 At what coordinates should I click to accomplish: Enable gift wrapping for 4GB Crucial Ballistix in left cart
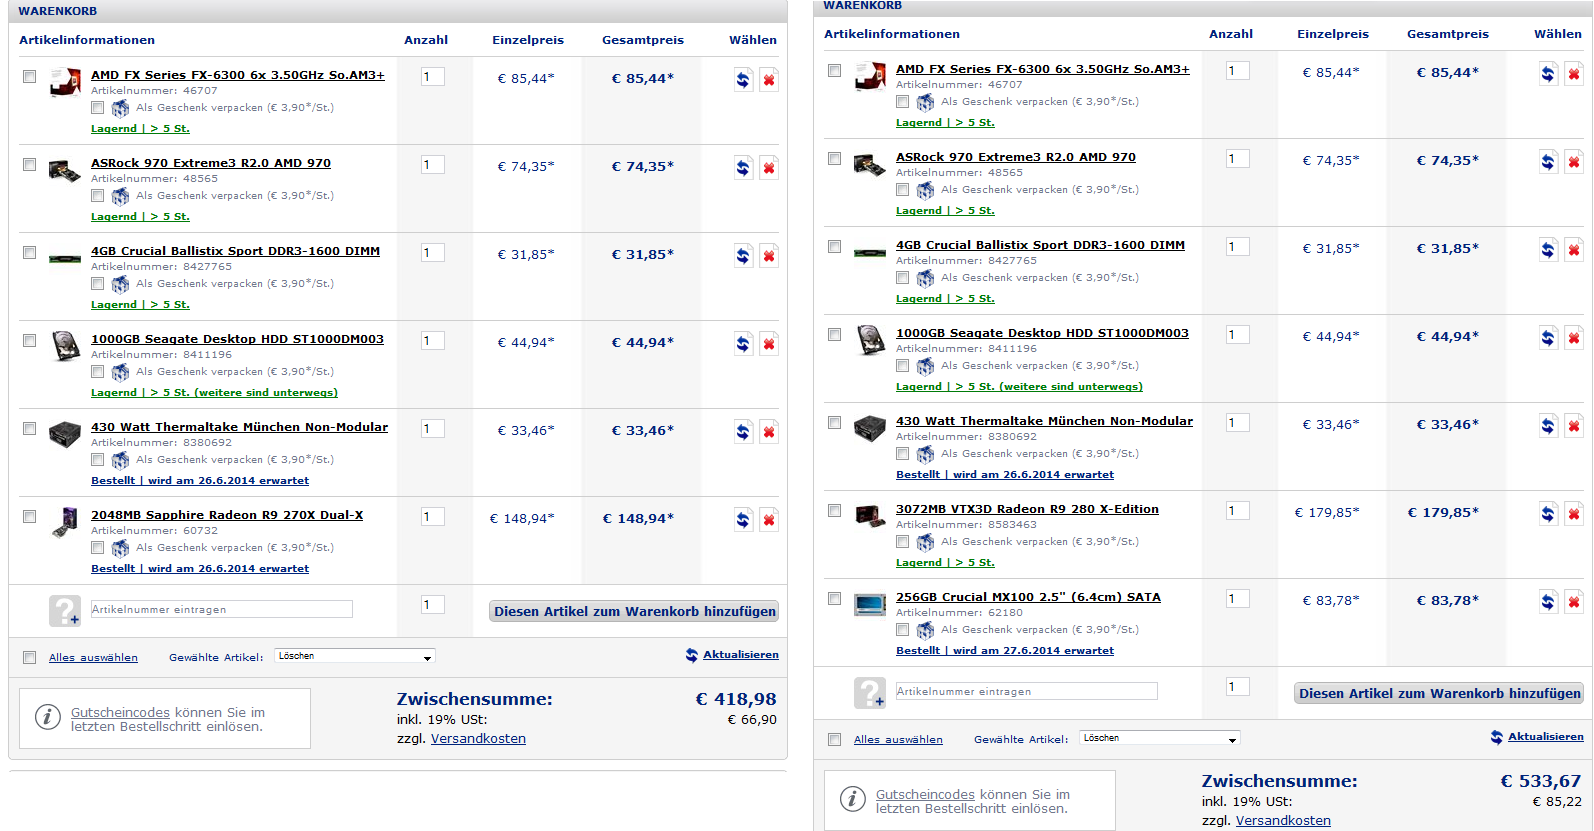click(x=97, y=284)
